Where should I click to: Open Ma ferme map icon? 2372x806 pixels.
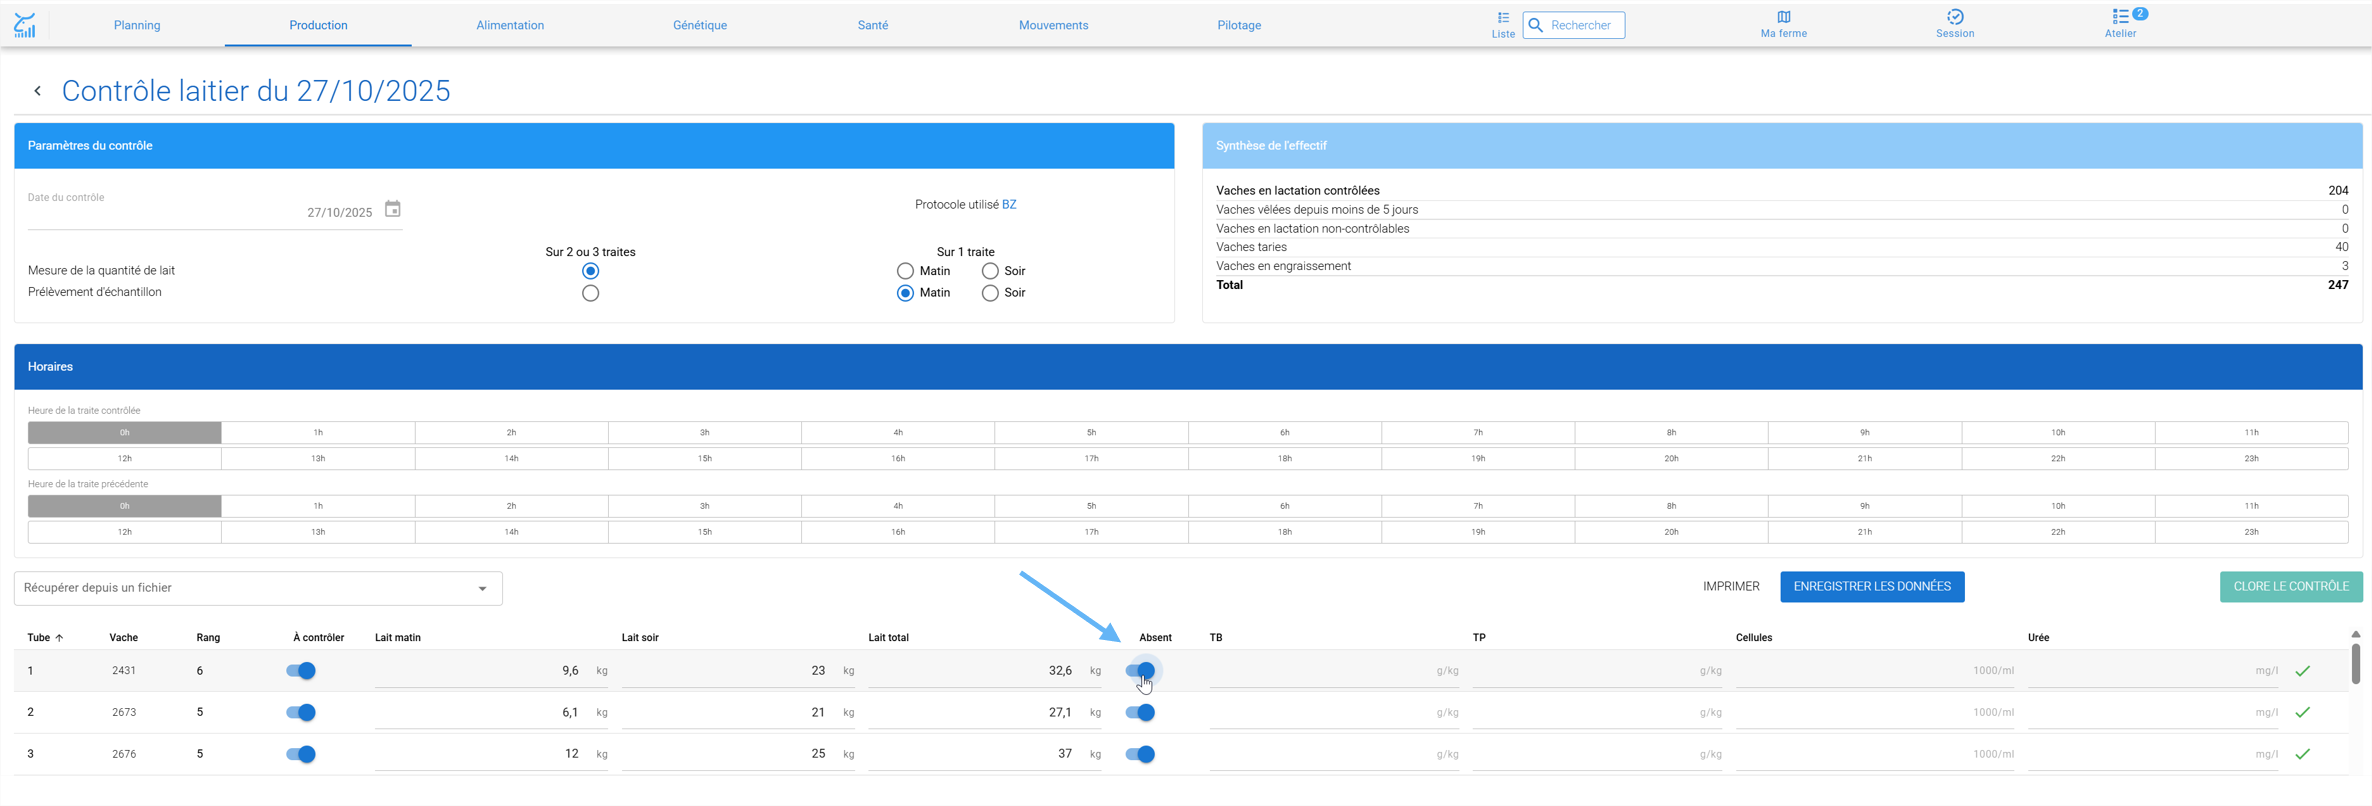pyautogui.click(x=1783, y=25)
